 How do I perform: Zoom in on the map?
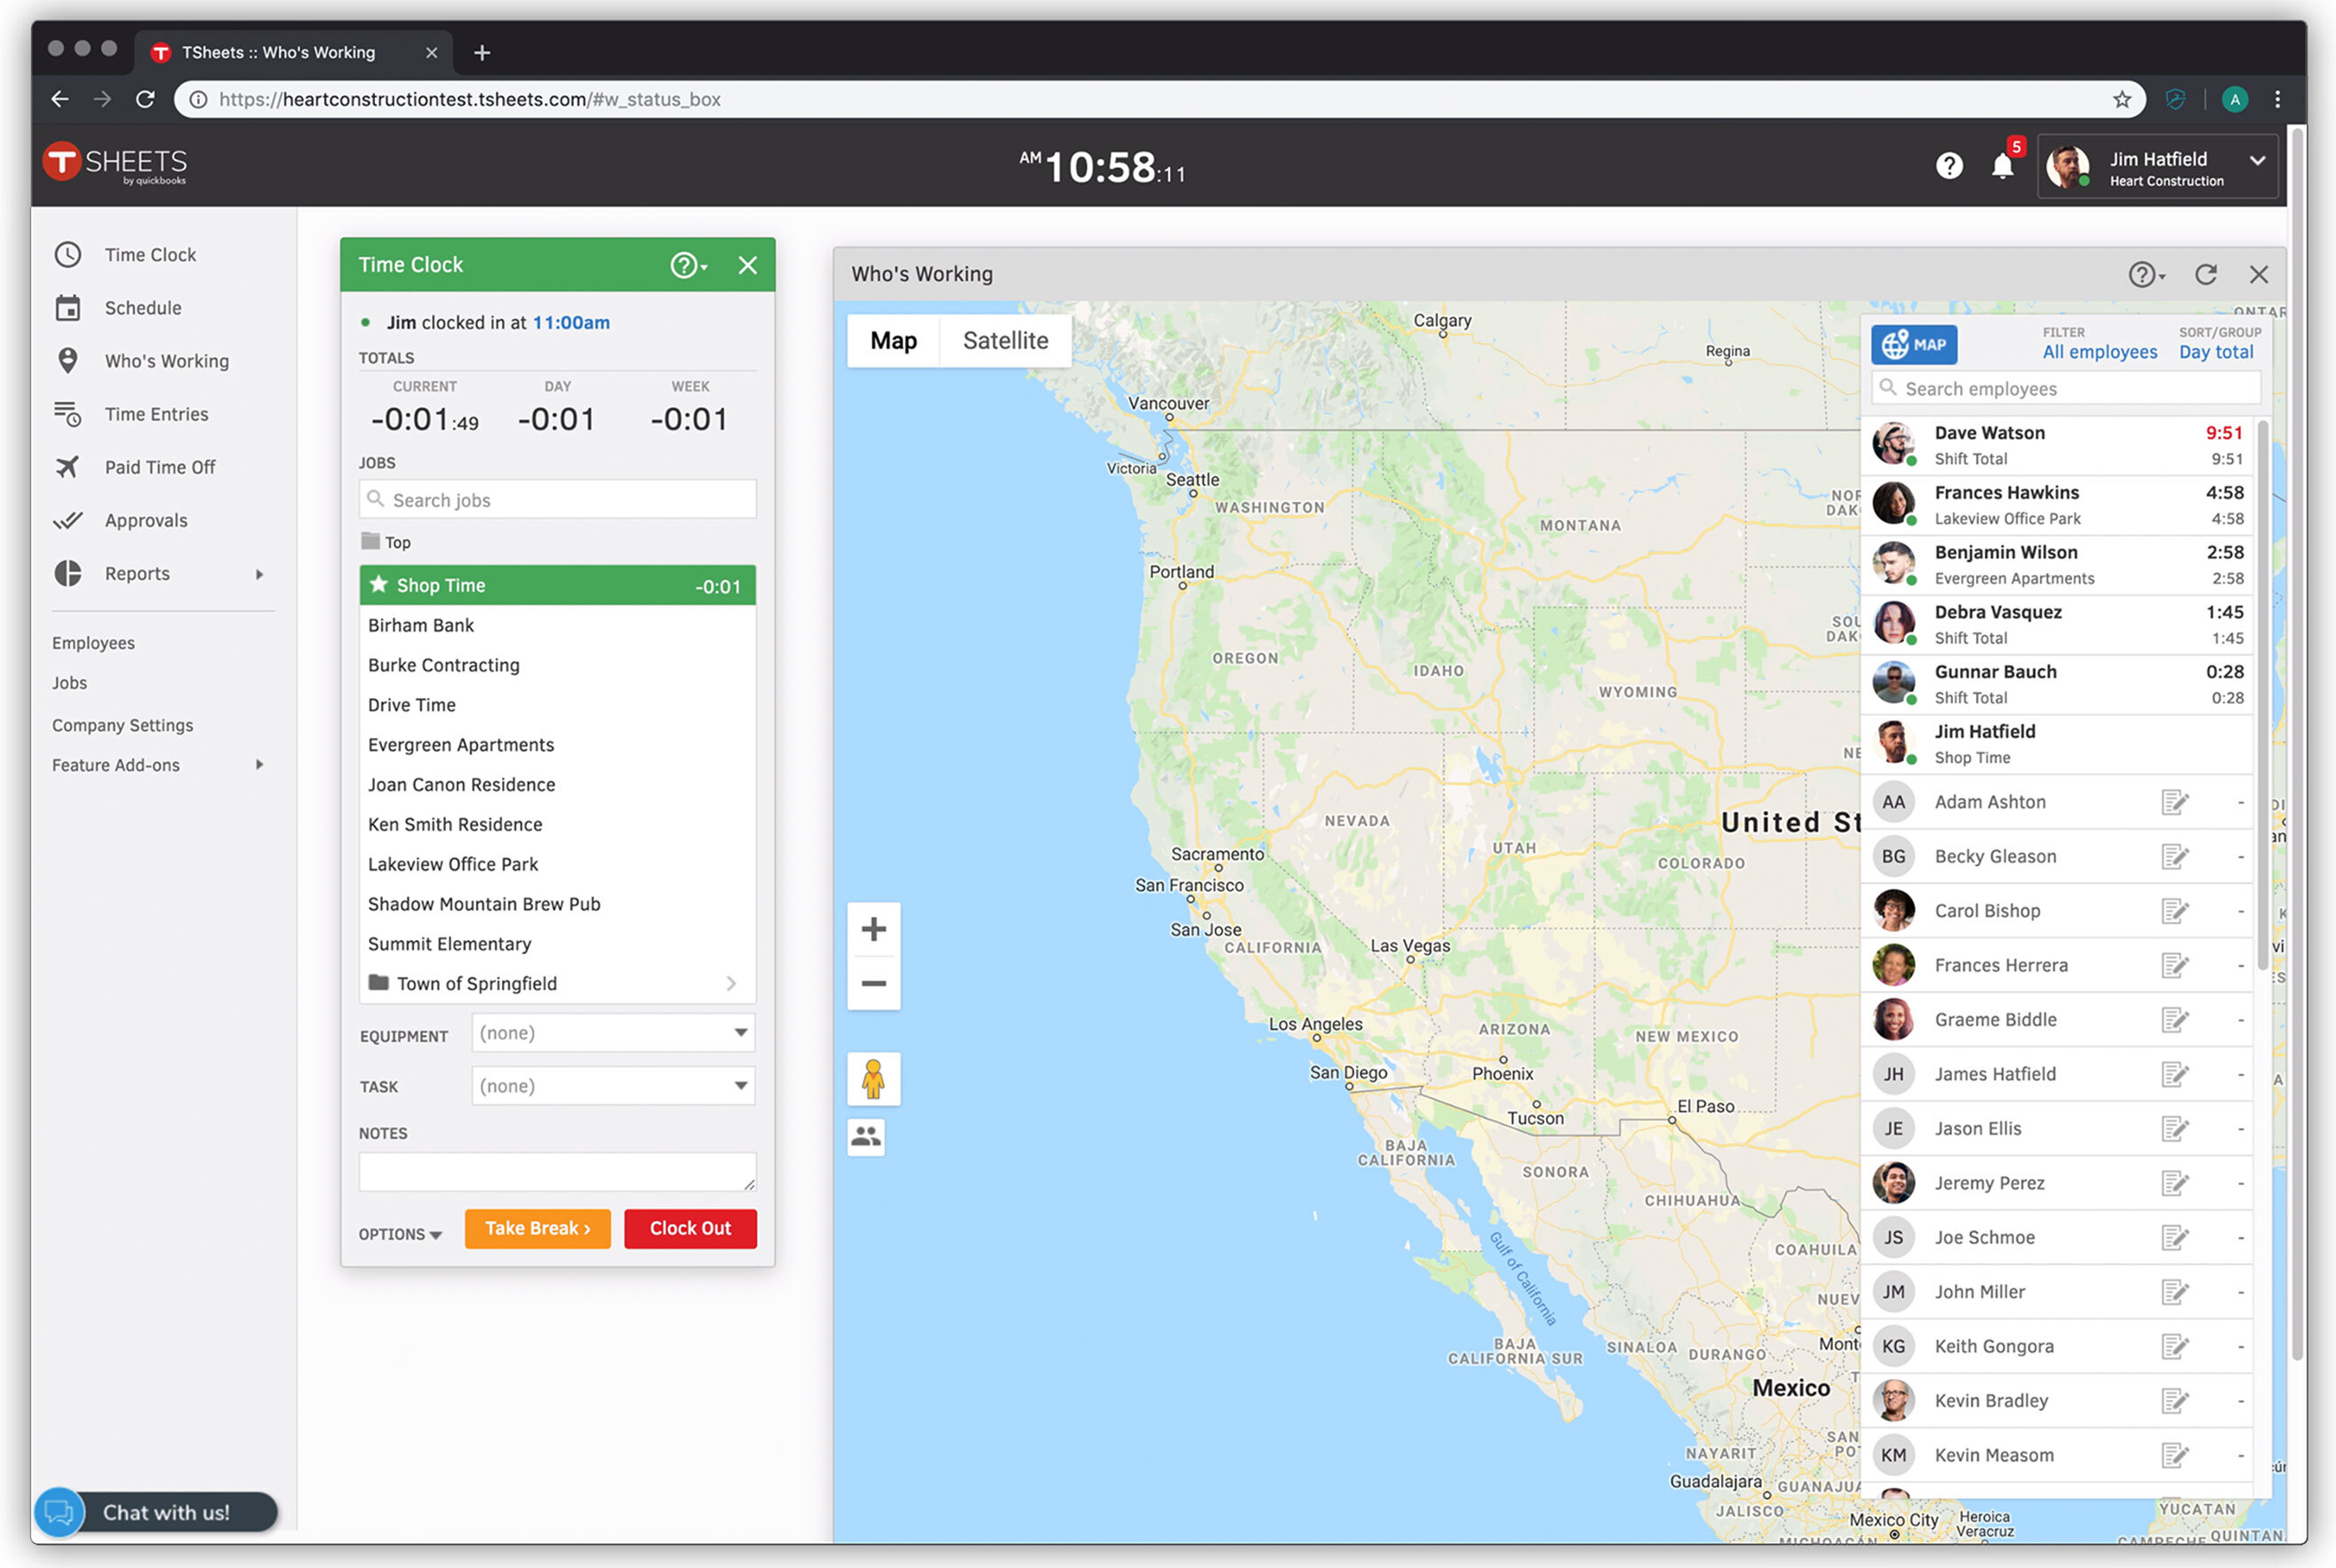[x=873, y=929]
